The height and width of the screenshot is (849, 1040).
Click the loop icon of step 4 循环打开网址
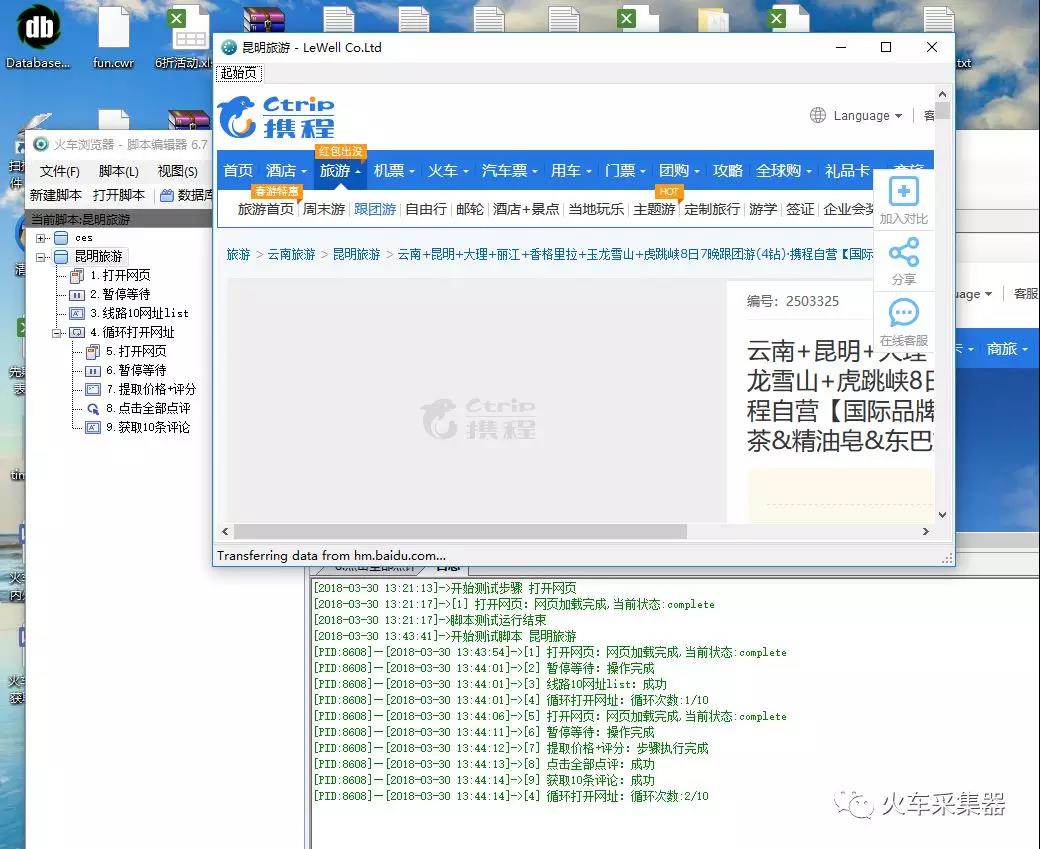77,332
